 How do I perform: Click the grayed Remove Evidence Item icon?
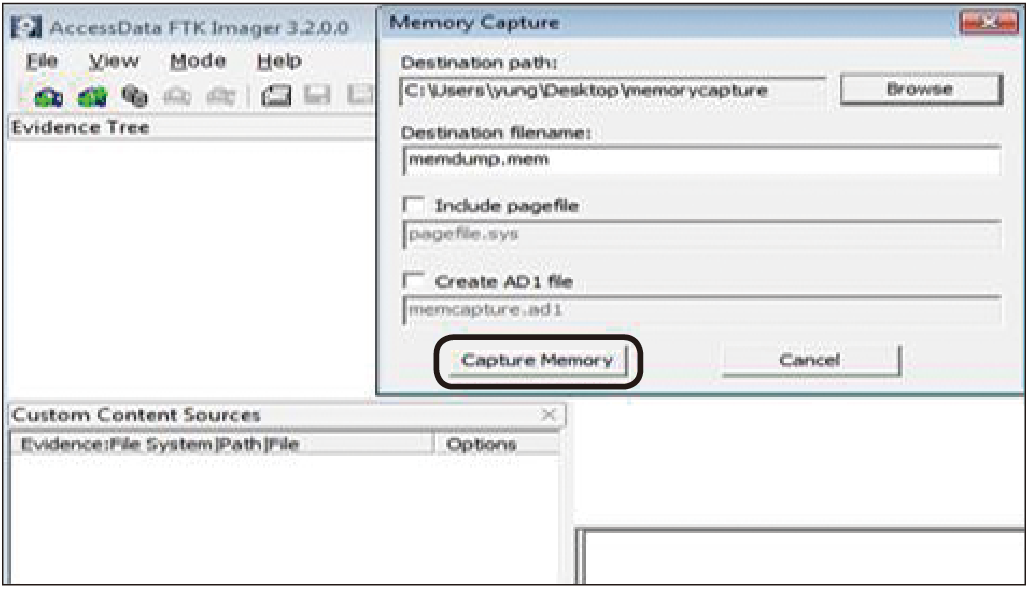tap(177, 97)
